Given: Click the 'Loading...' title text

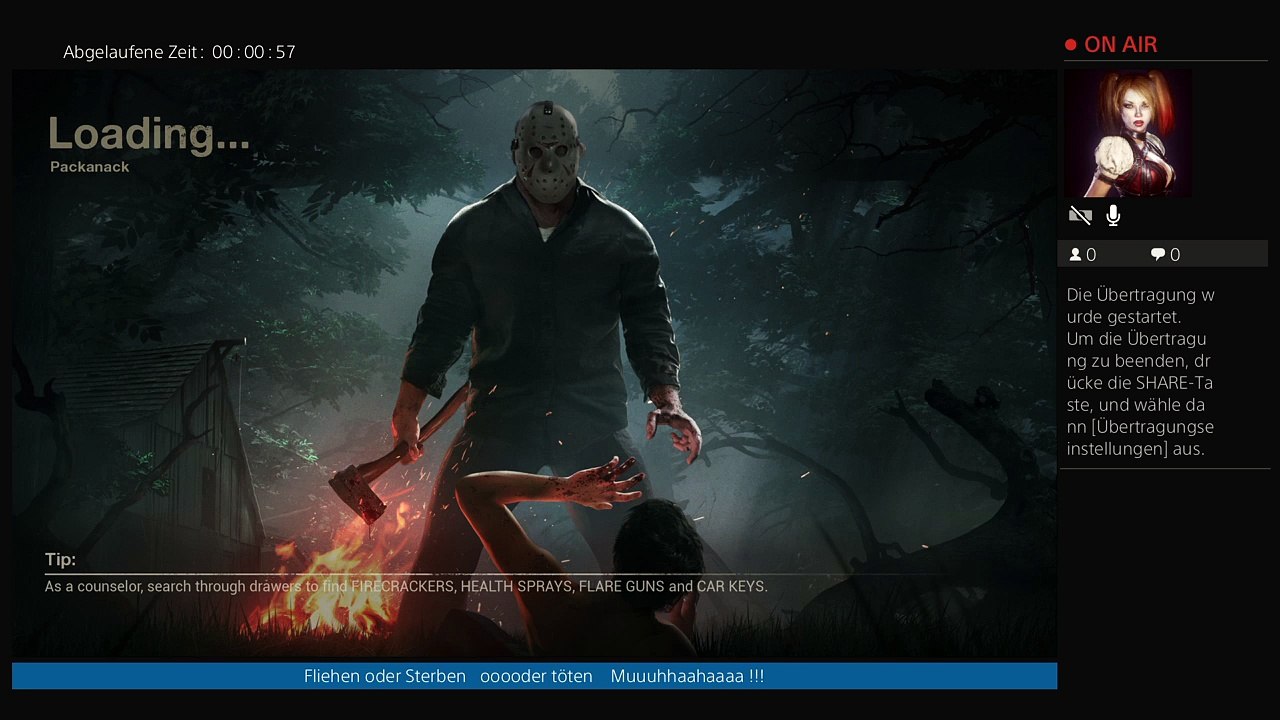Looking at the screenshot, I should 149,134.
